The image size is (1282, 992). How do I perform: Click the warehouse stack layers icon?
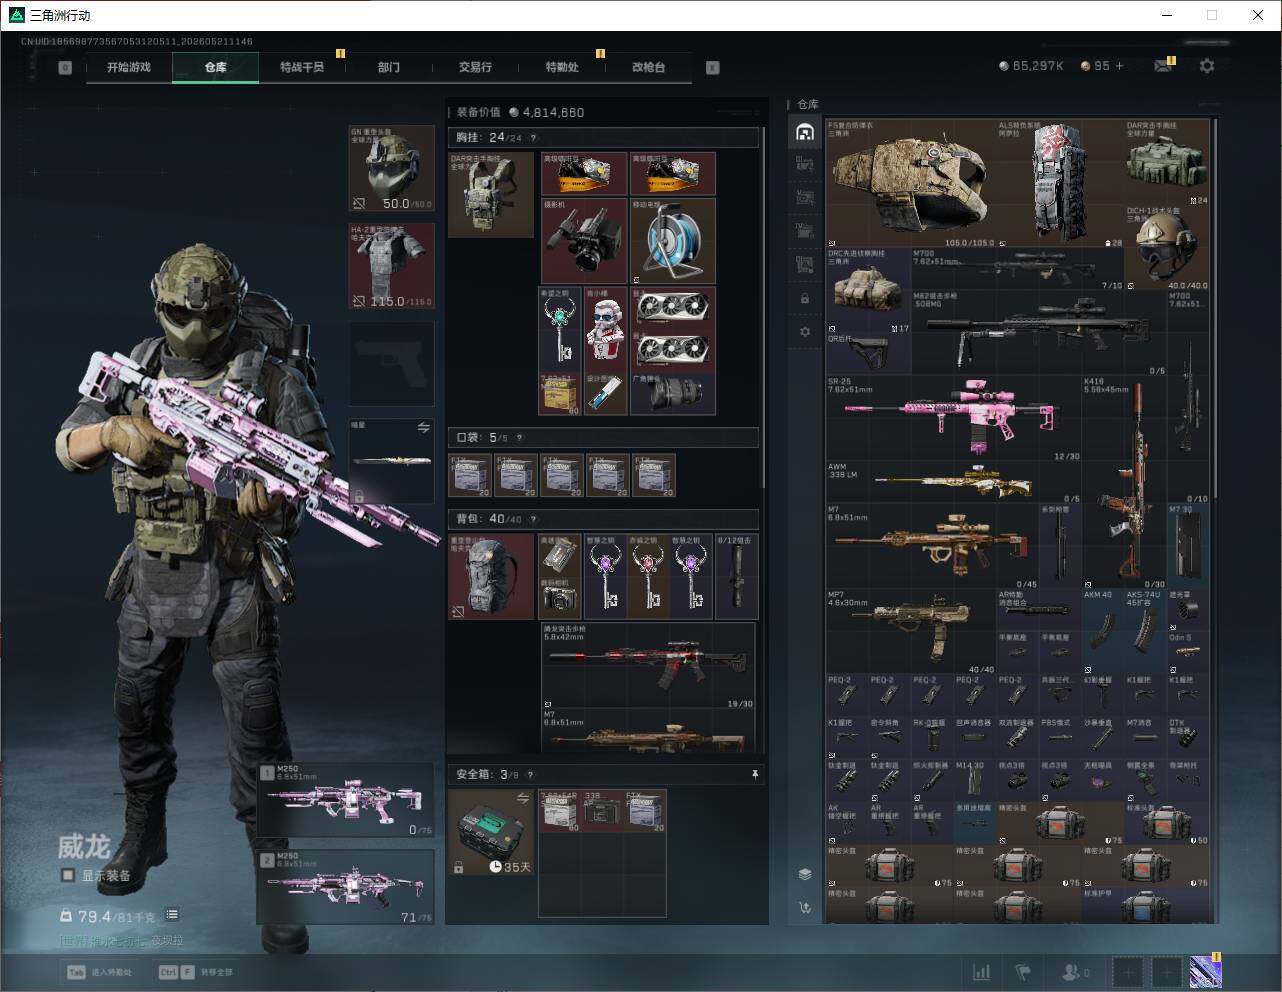(x=805, y=874)
